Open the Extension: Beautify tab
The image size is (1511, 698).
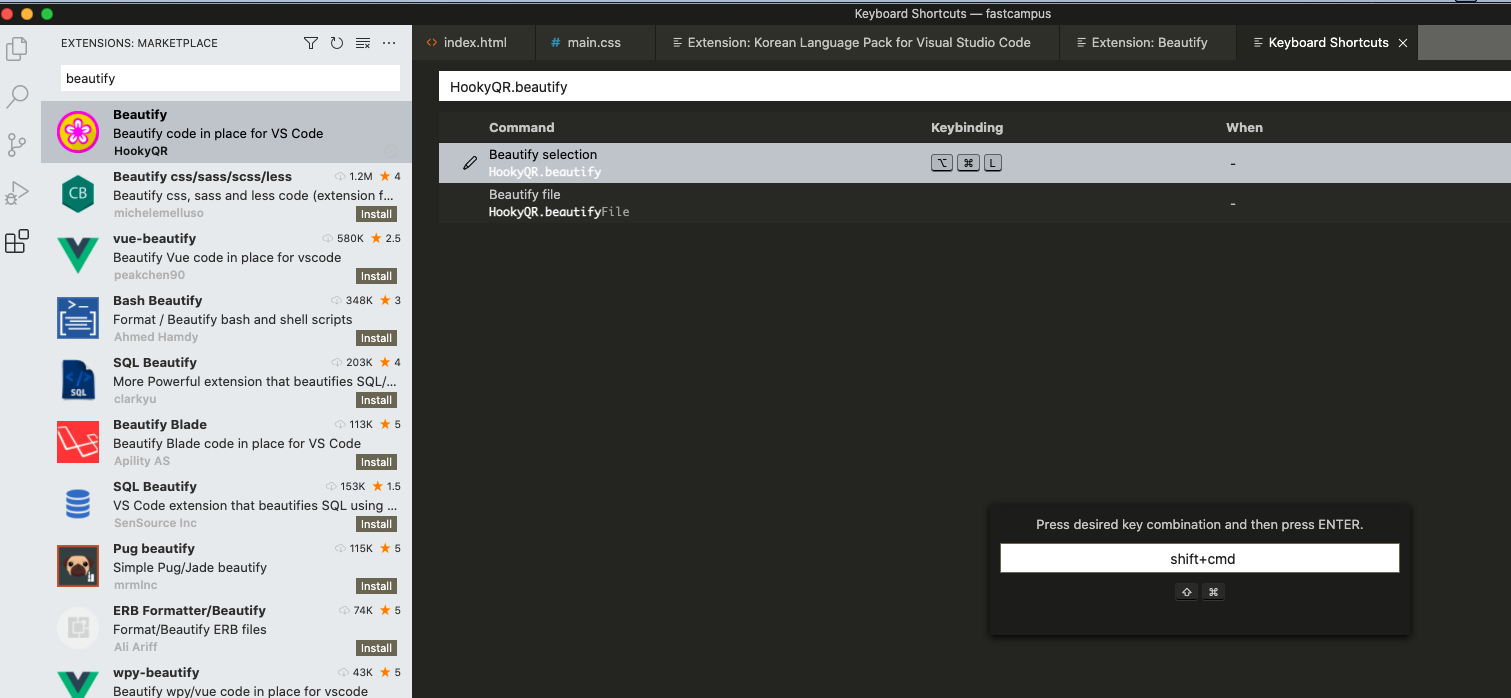[1149, 43]
